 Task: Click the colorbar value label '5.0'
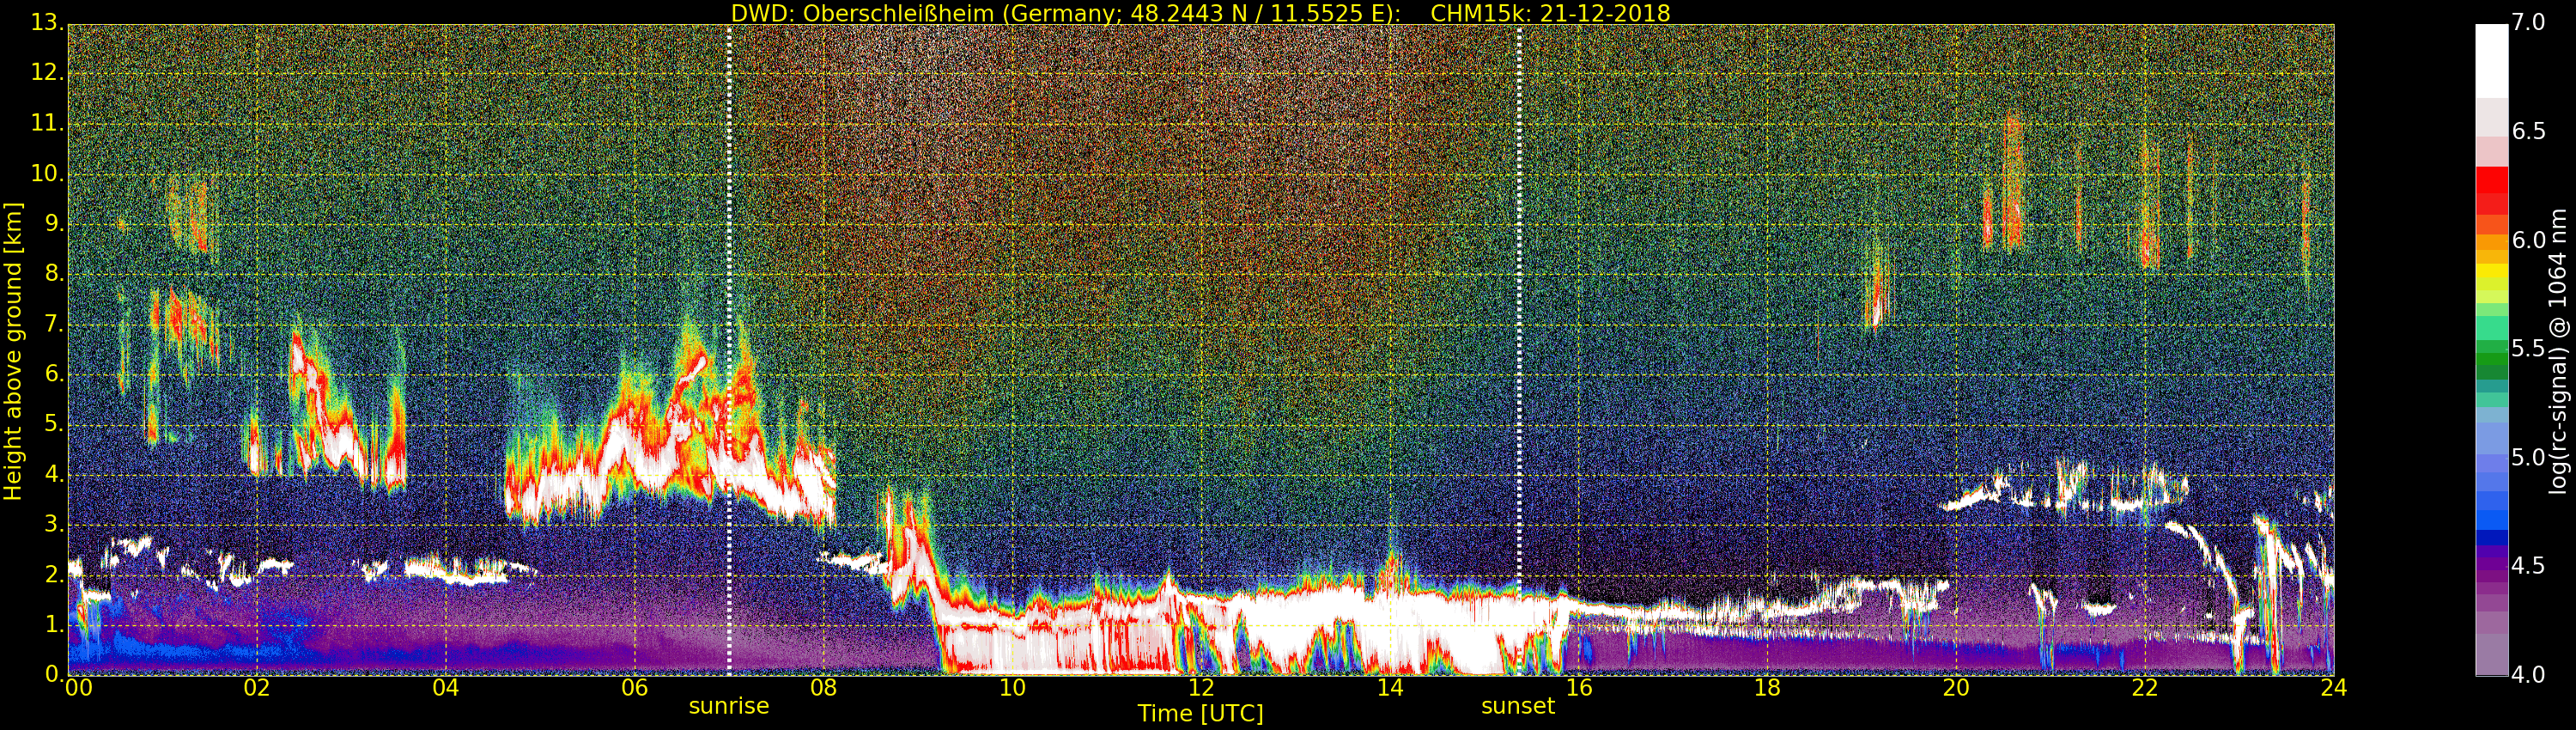(2529, 457)
